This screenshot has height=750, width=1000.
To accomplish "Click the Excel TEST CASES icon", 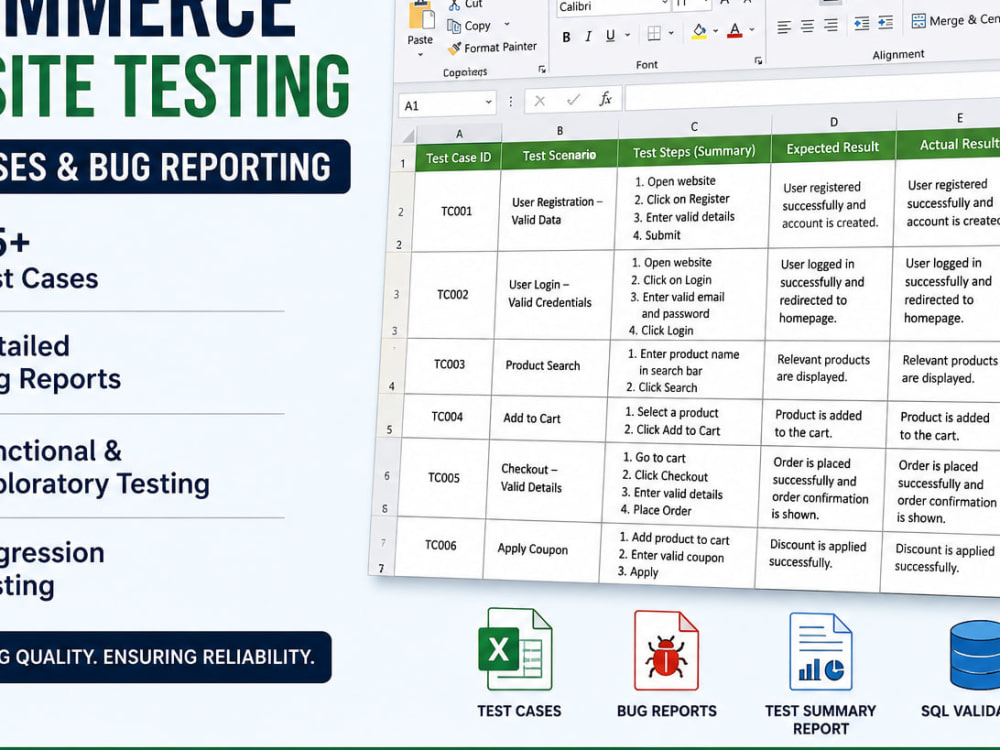I will [515, 649].
